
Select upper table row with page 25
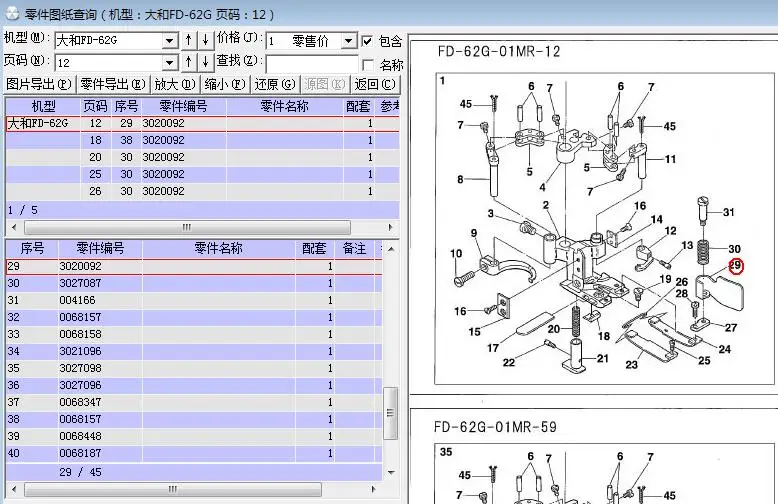tap(202, 175)
